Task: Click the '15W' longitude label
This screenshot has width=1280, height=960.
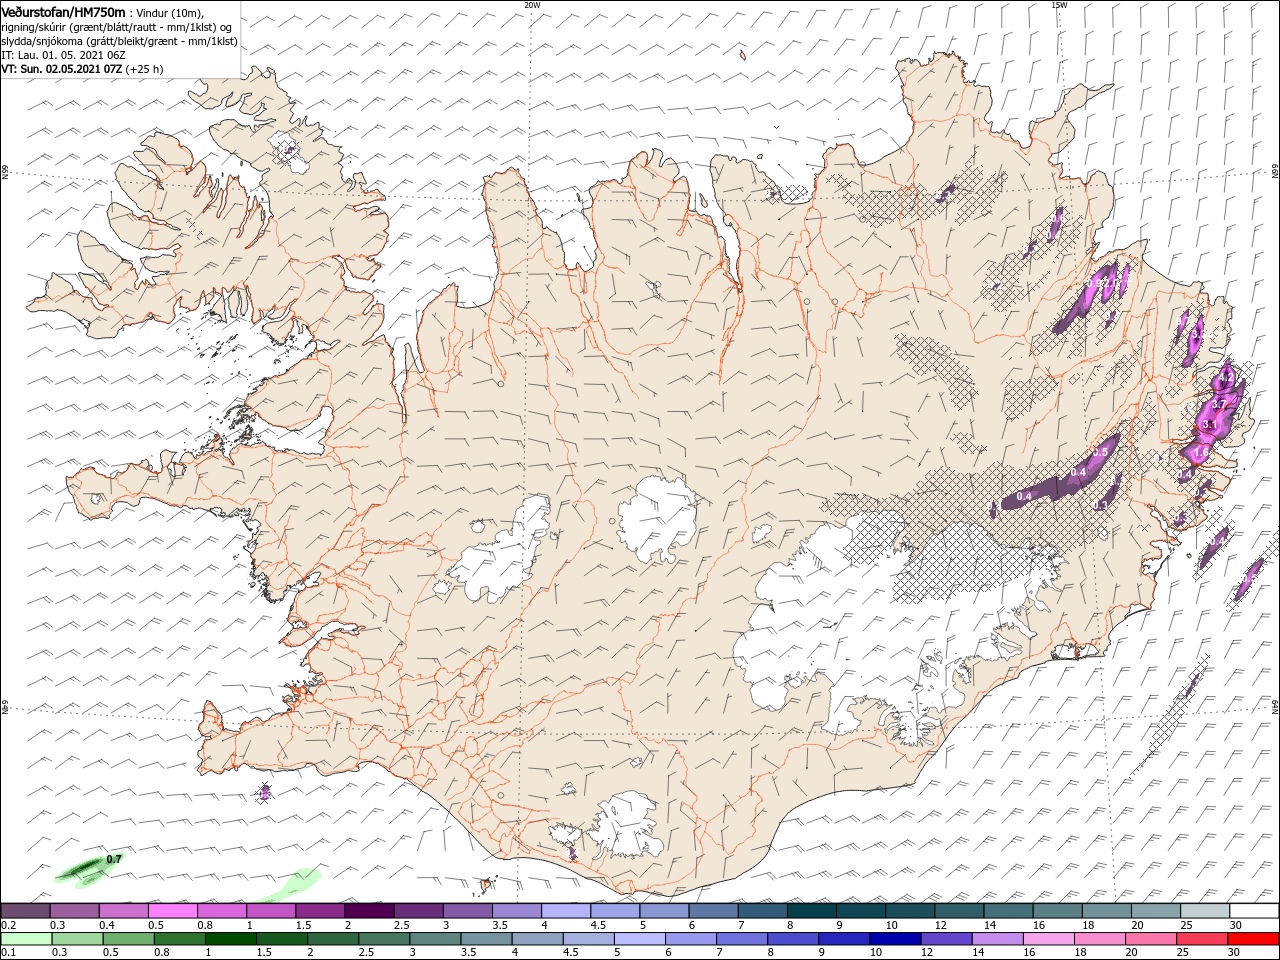Action: pyautogui.click(x=1059, y=5)
